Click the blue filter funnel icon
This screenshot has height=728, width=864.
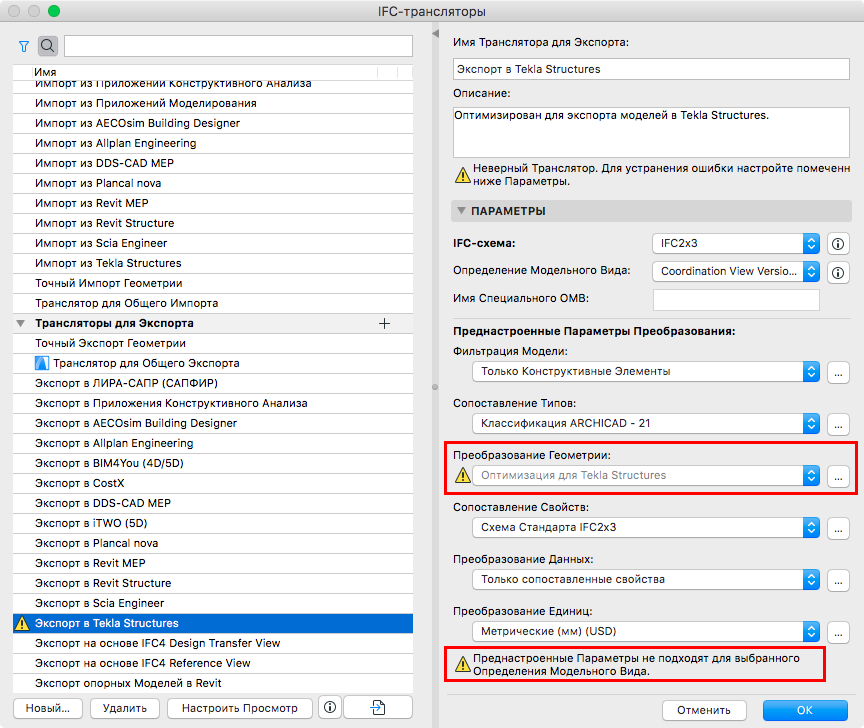click(x=23, y=45)
